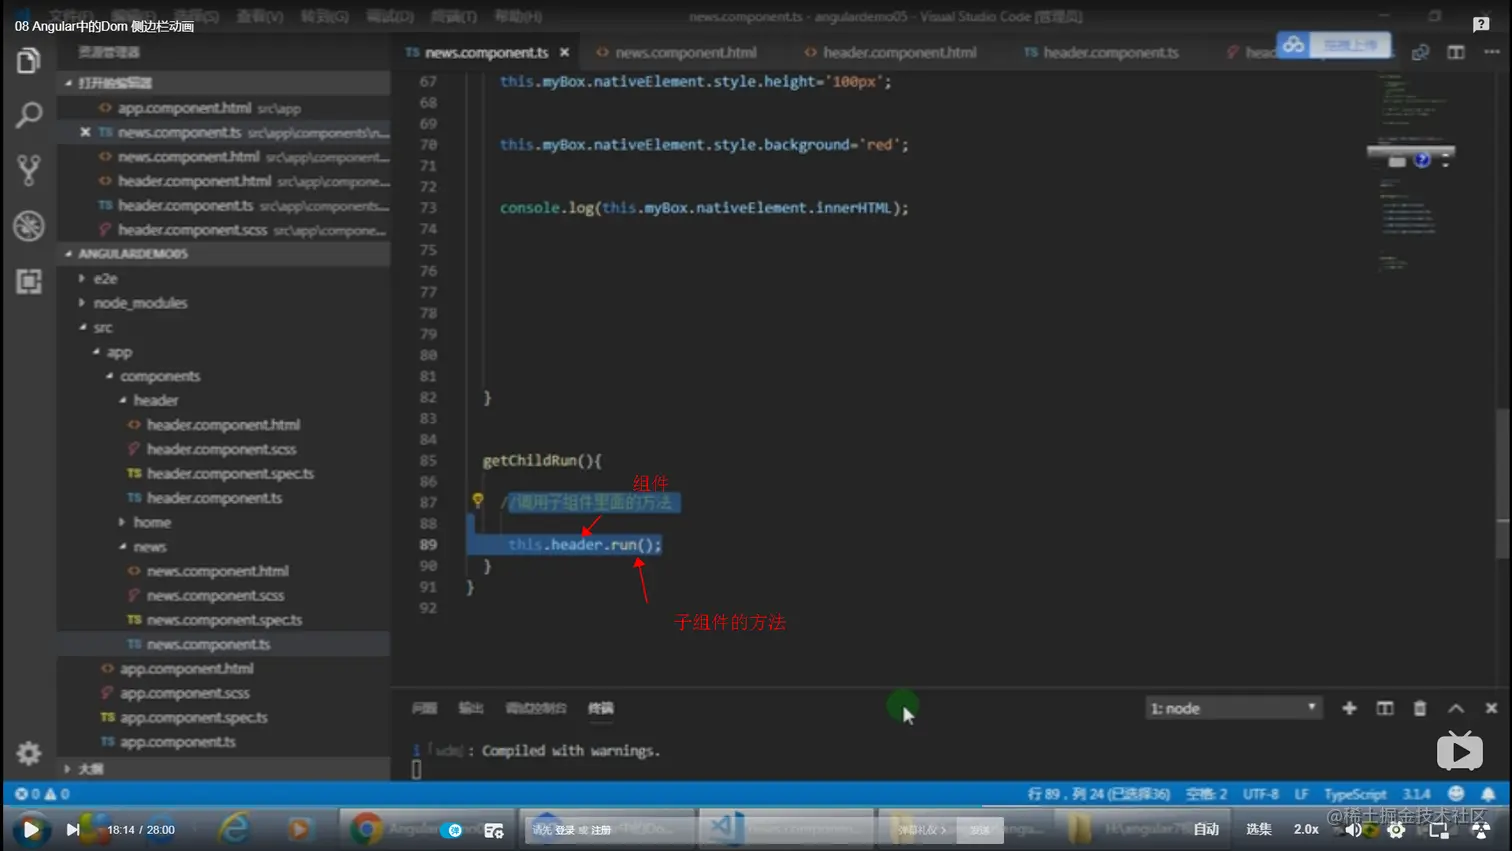Skip to the next video
The height and width of the screenshot is (851, 1512).
coord(73,829)
